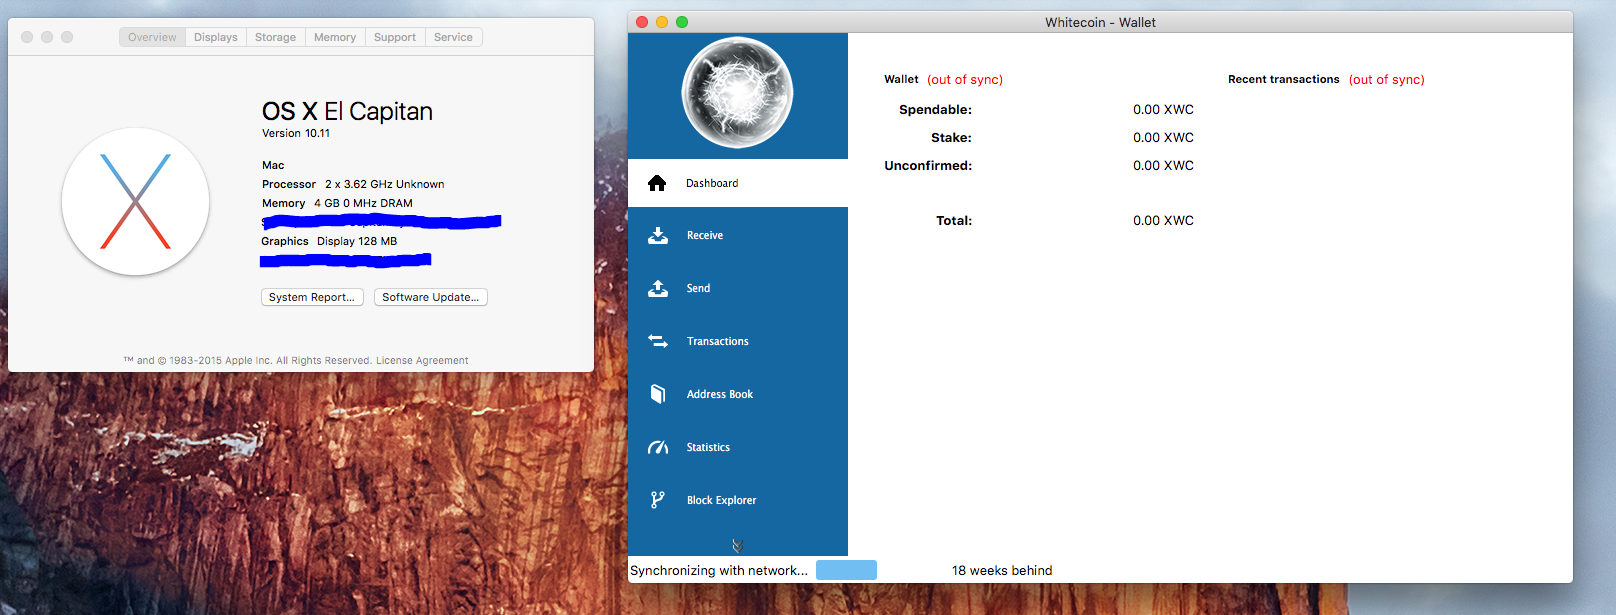Click the Graphics 'Display 128 MB' value
Image resolution: width=1616 pixels, height=615 pixels.
point(357,241)
